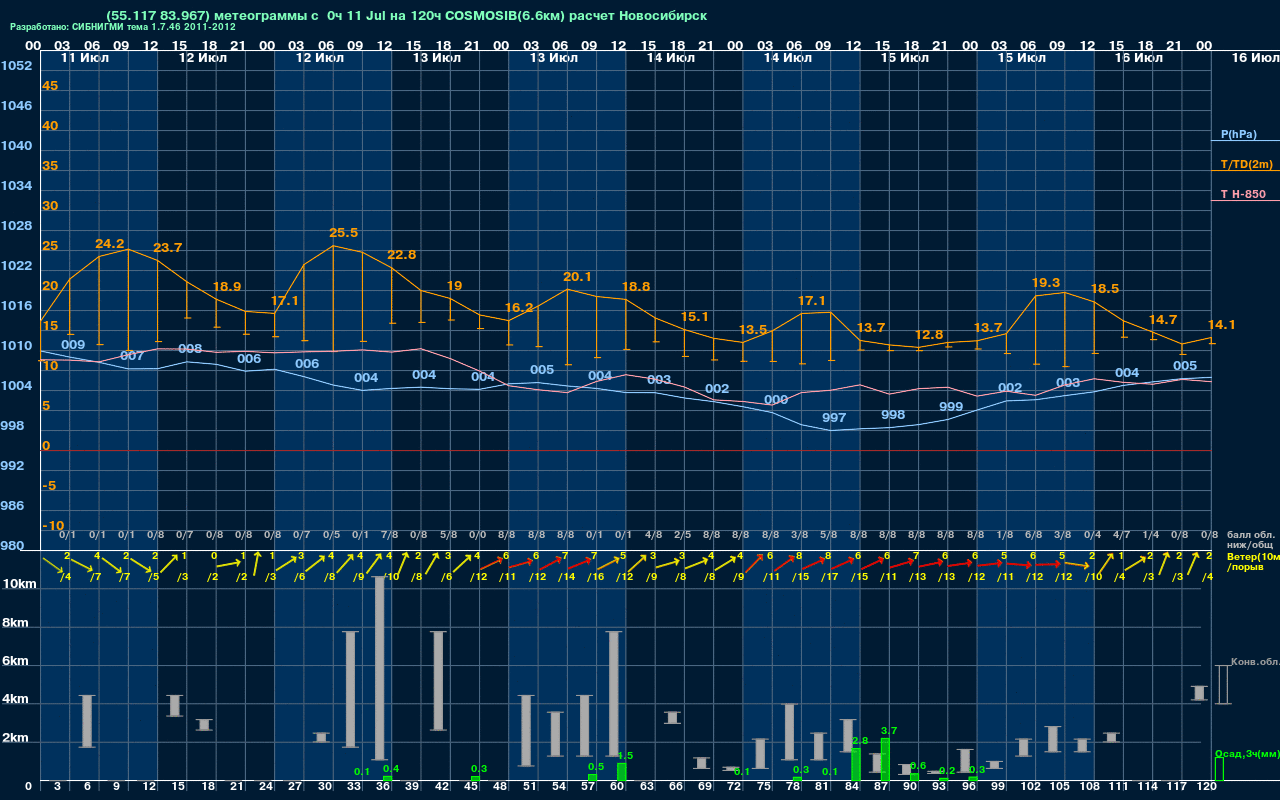Click the green precipitation bar at hour 87
Screen dimensions: 1280x800
point(885,760)
